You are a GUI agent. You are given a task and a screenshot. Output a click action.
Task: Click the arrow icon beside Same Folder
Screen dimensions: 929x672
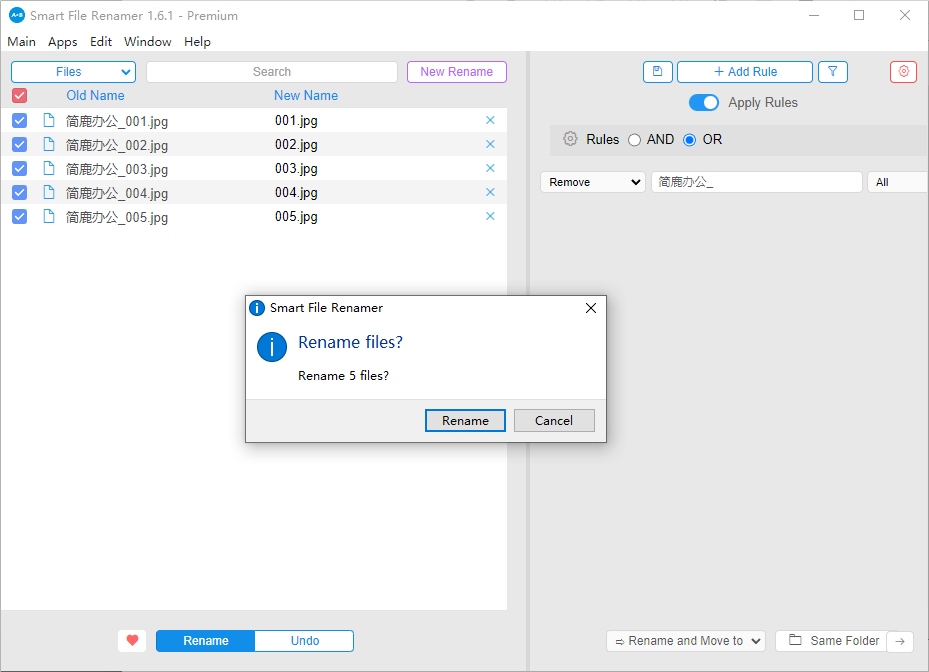click(x=900, y=641)
